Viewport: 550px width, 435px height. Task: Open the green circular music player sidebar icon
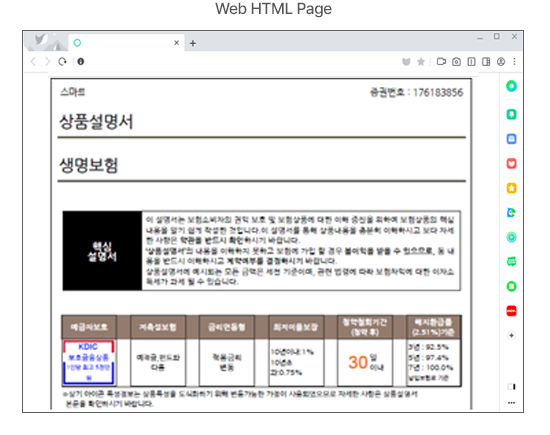511,237
